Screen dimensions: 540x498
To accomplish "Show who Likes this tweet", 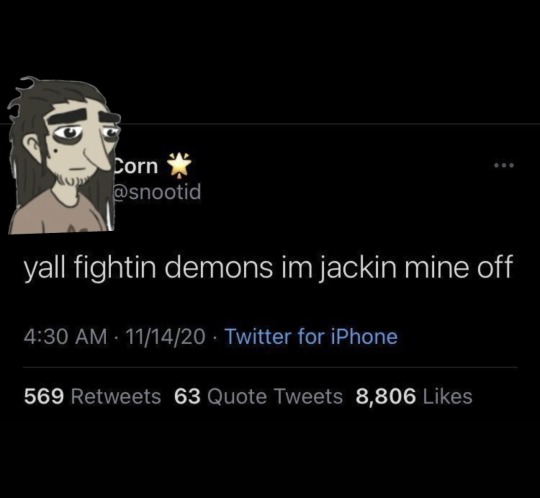I will coord(447,396).
